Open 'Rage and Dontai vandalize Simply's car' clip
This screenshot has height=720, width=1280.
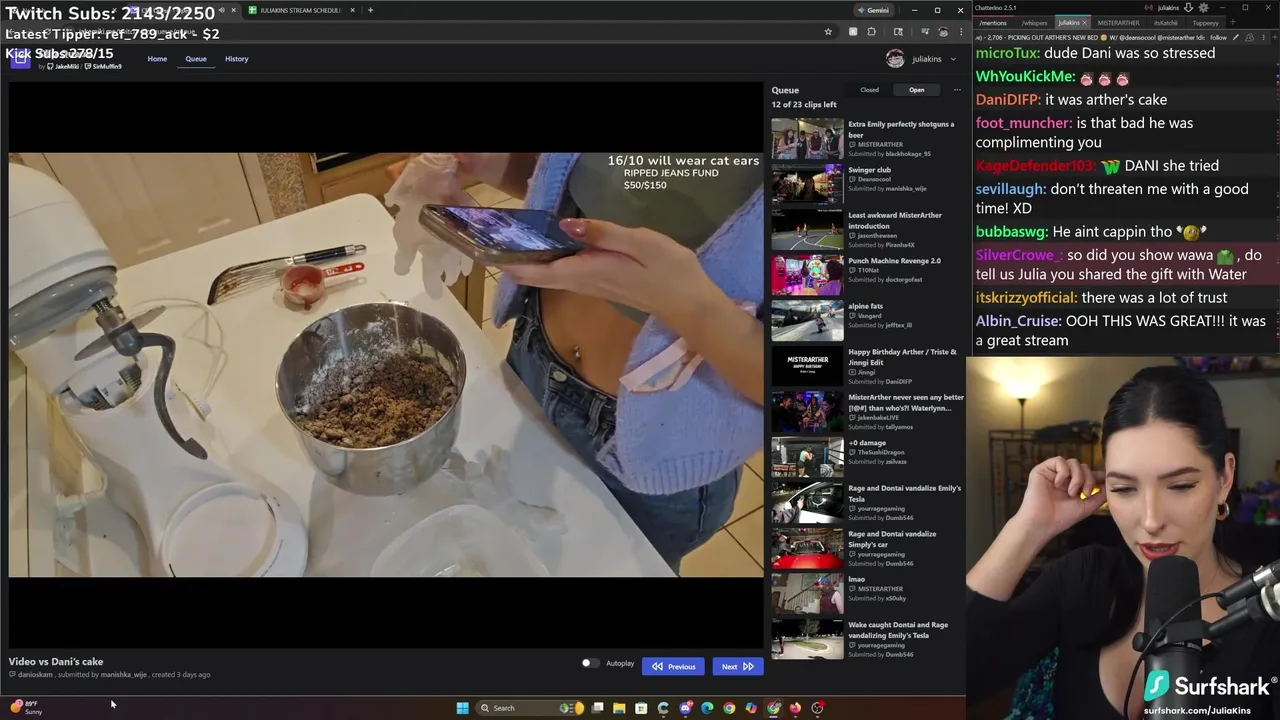[x=892, y=539]
